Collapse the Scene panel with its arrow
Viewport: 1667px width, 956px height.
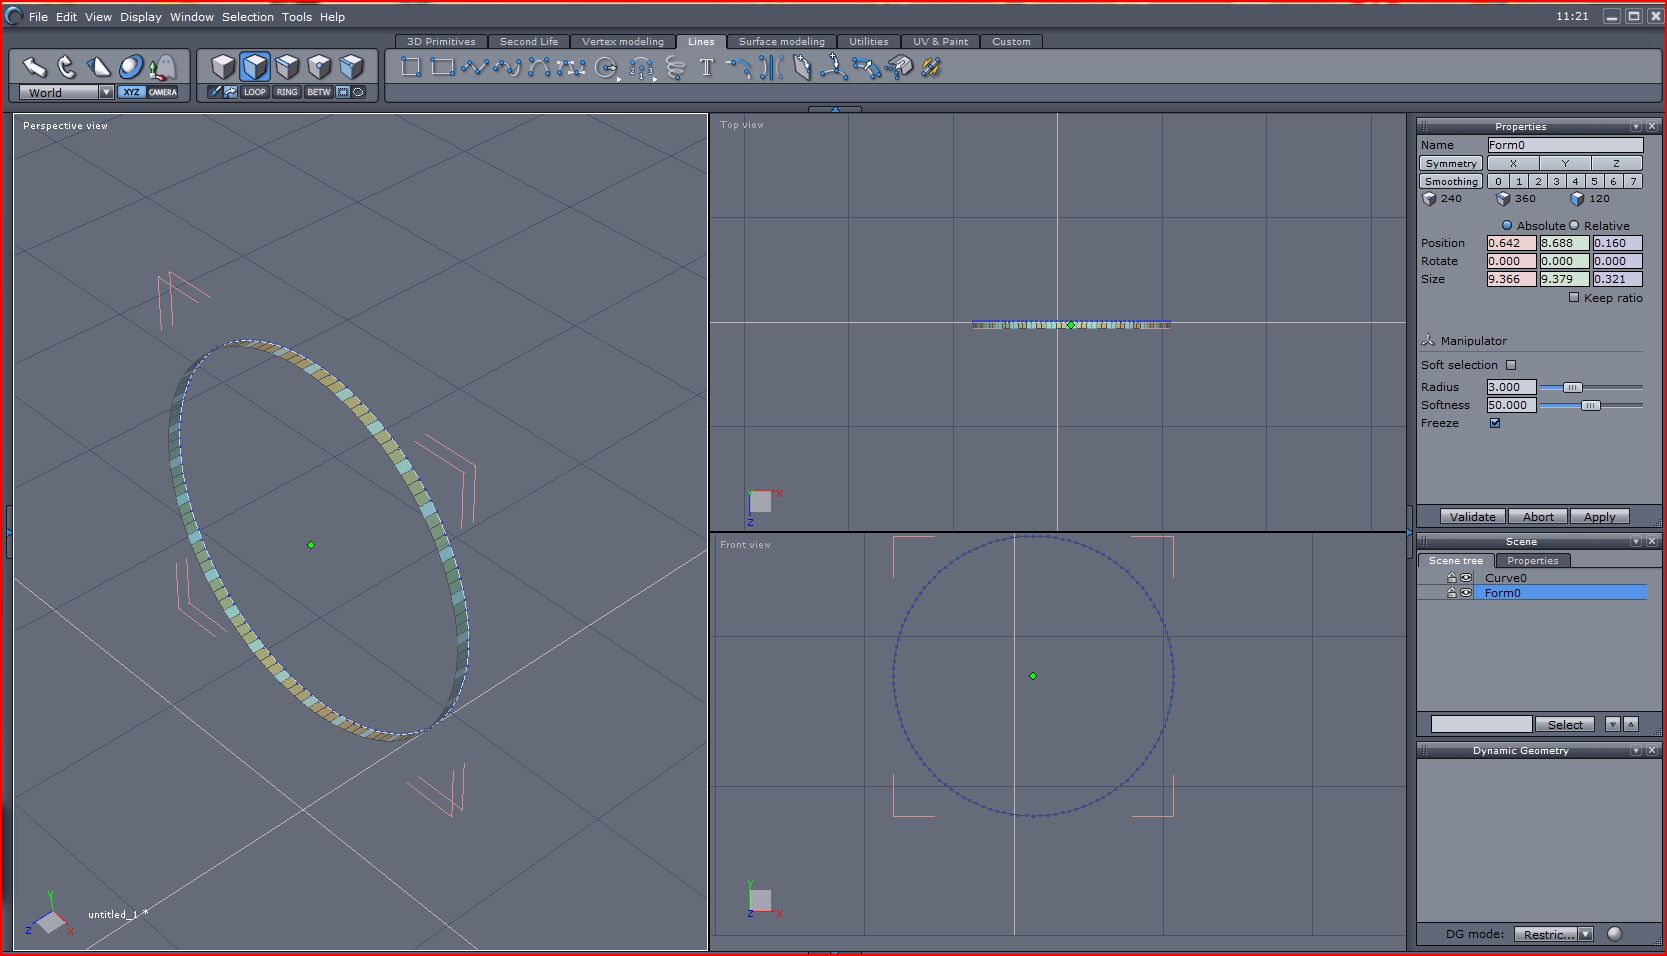1636,542
